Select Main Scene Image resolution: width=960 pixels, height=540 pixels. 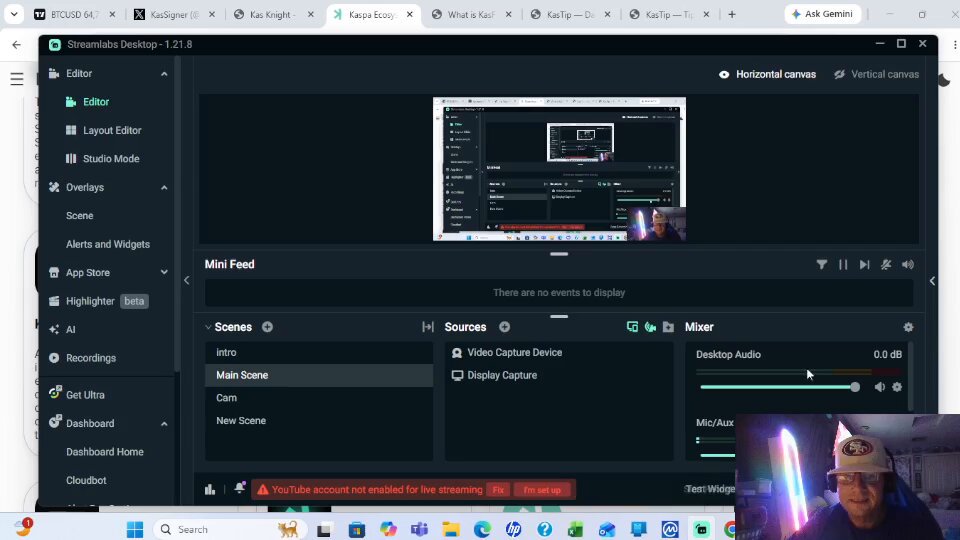click(319, 375)
